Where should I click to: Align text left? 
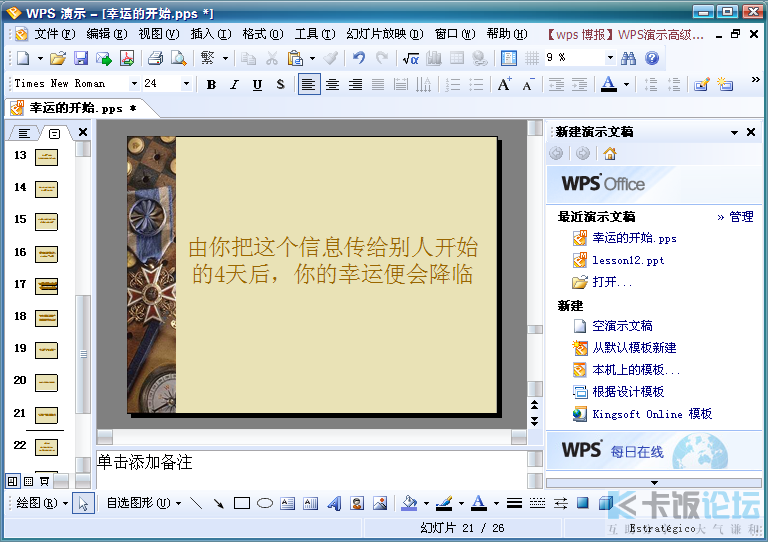click(x=309, y=84)
